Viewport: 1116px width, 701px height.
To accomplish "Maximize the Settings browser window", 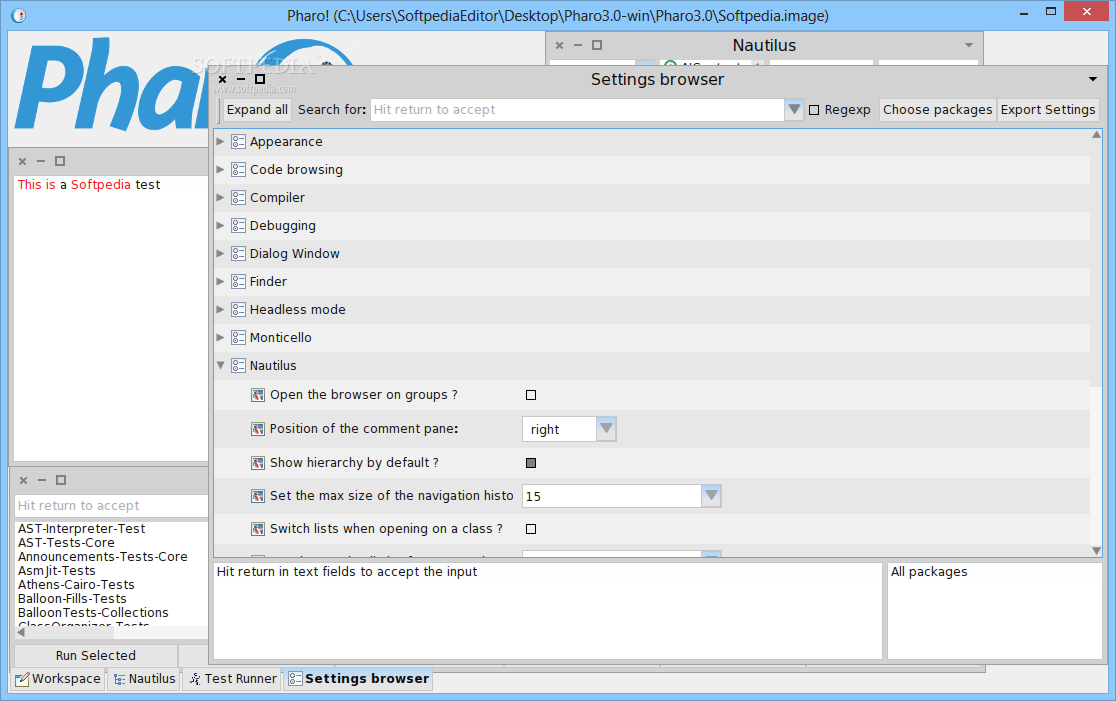I will point(260,79).
